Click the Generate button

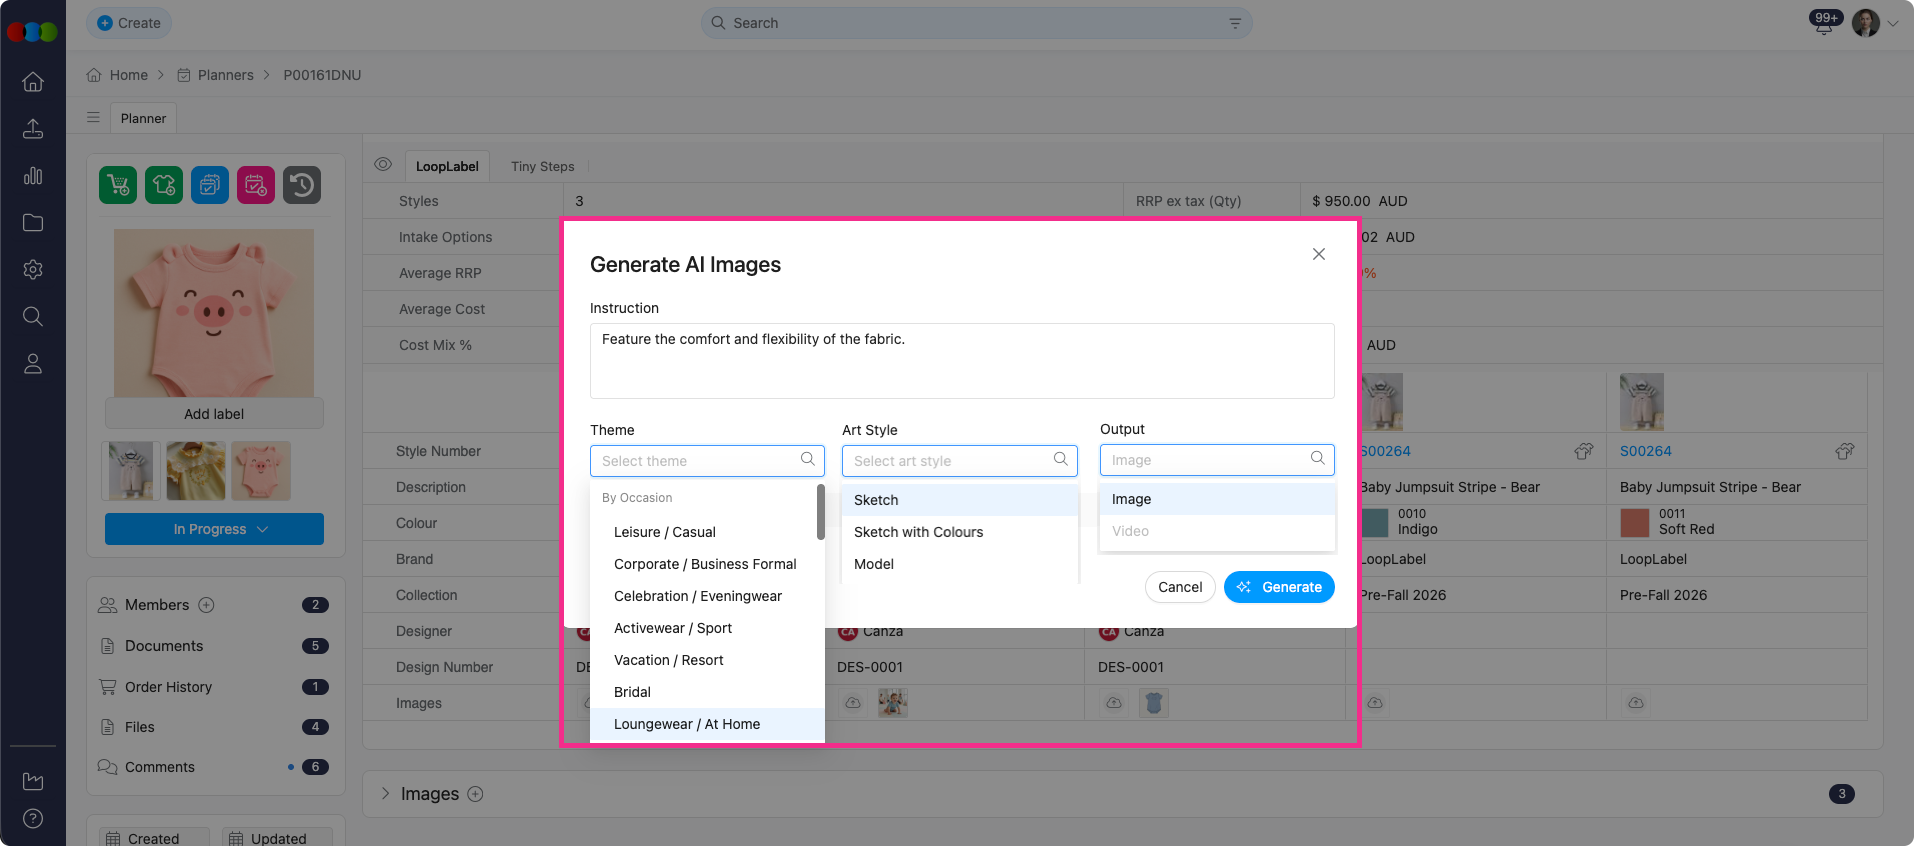[1279, 587]
